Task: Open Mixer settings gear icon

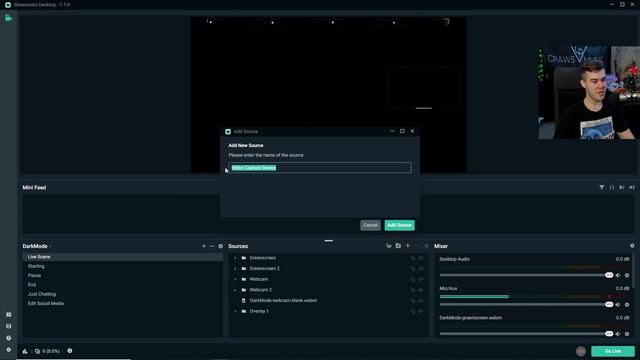Action: [x=632, y=246]
